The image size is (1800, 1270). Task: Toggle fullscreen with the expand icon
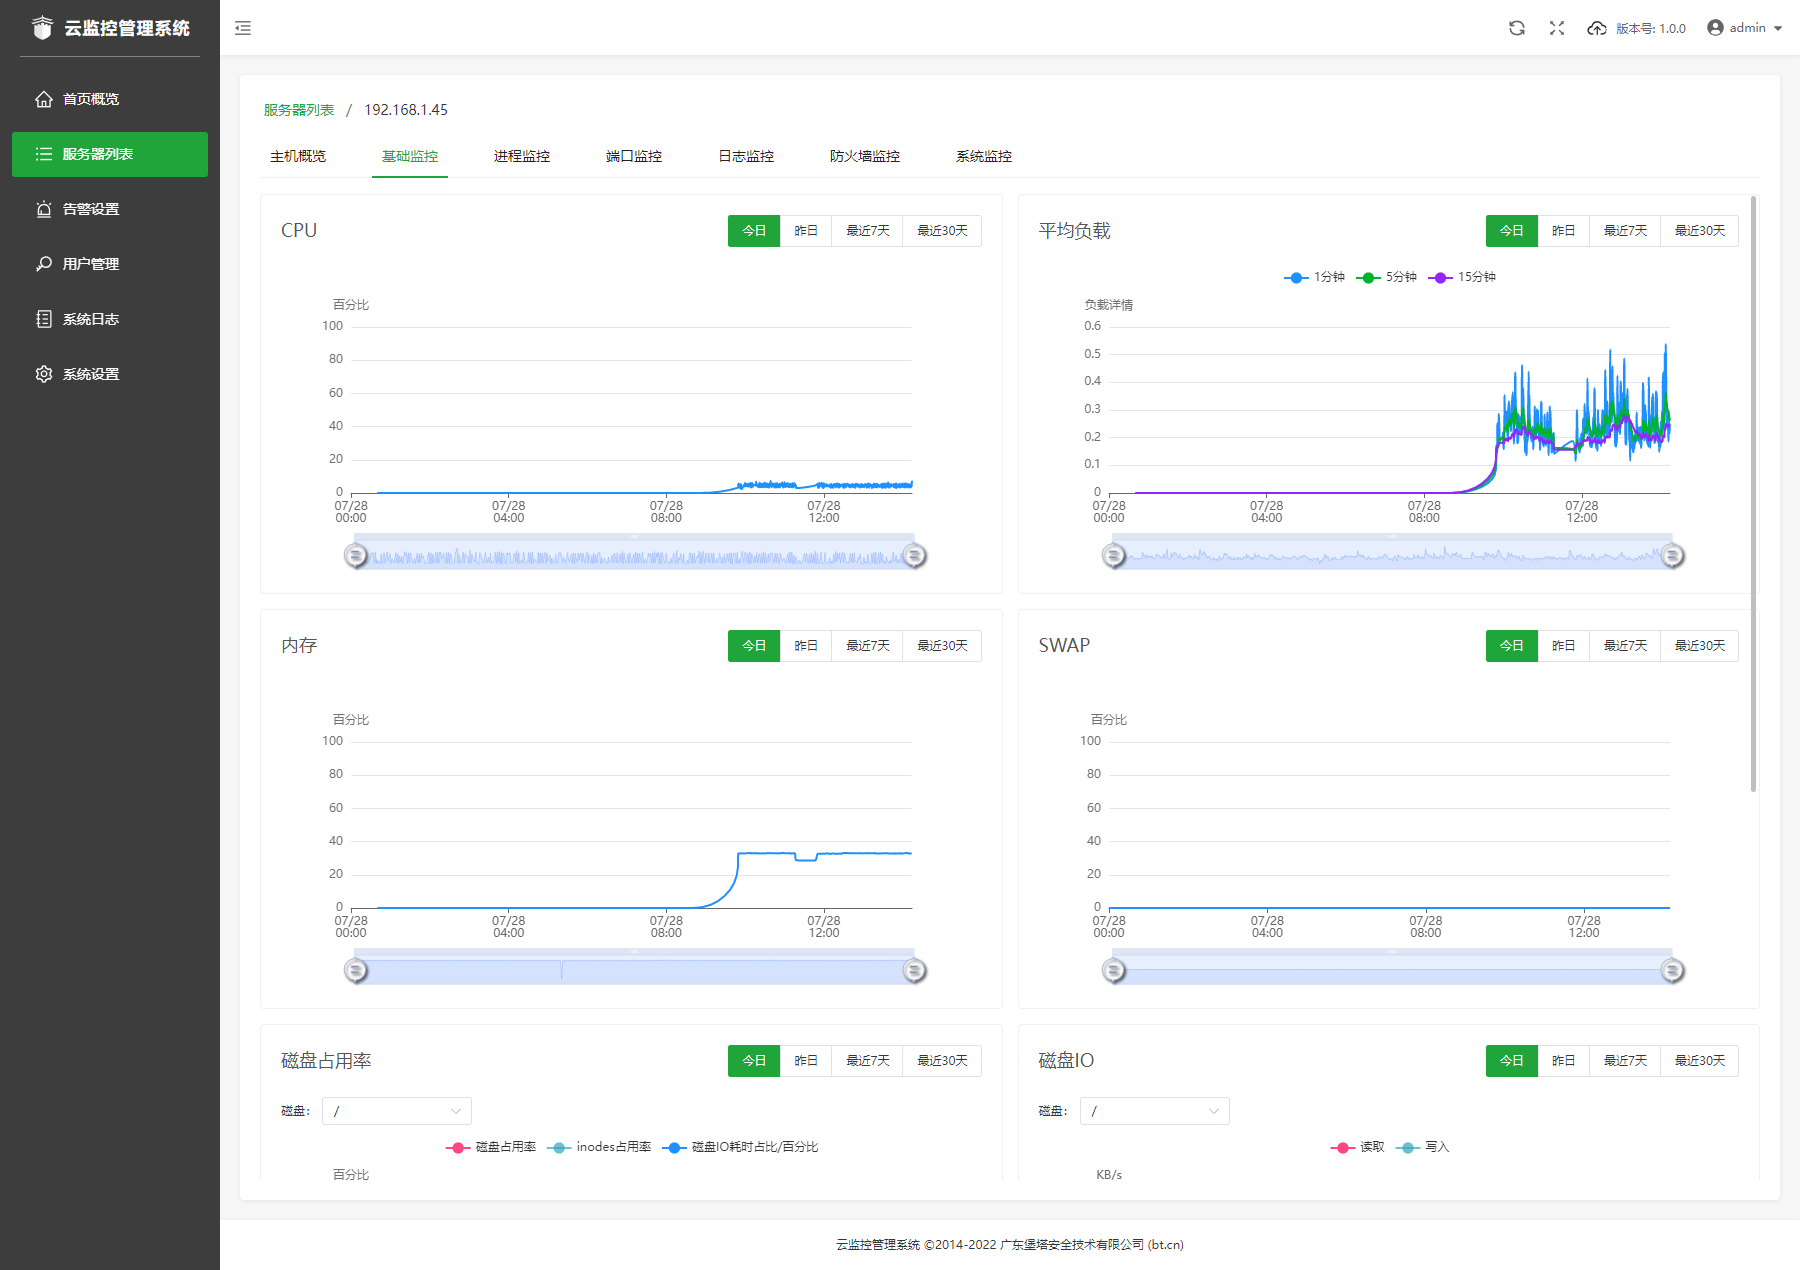click(x=1557, y=28)
